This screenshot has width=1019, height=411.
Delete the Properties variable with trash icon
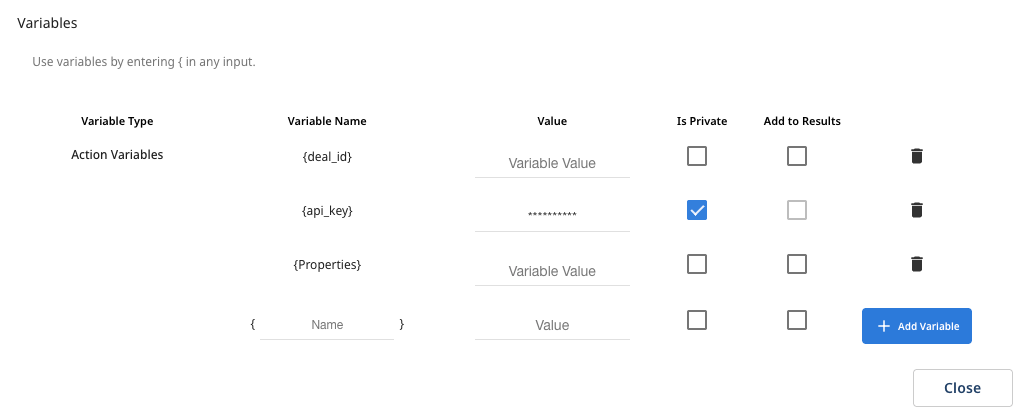(x=916, y=264)
